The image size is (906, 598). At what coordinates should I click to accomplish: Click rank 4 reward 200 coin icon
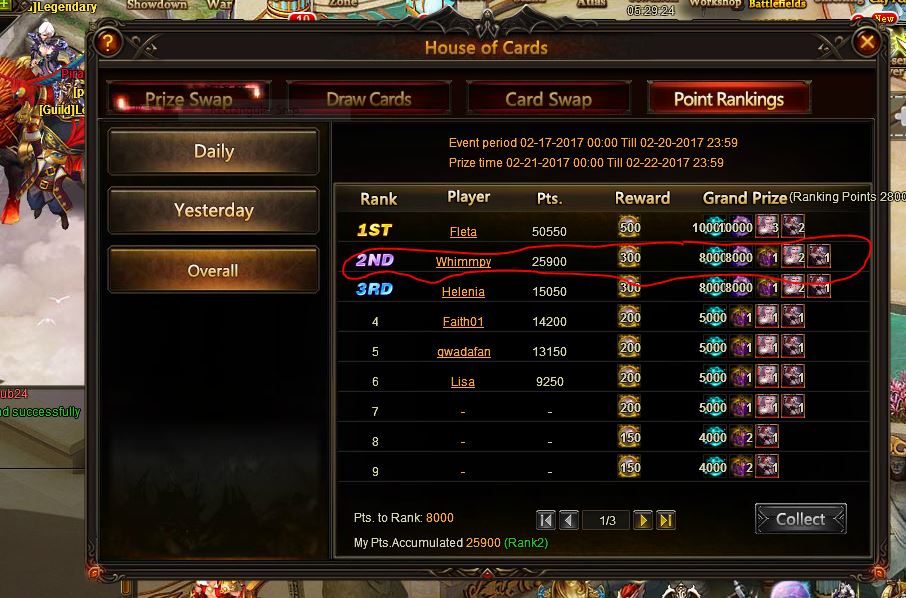pos(629,317)
